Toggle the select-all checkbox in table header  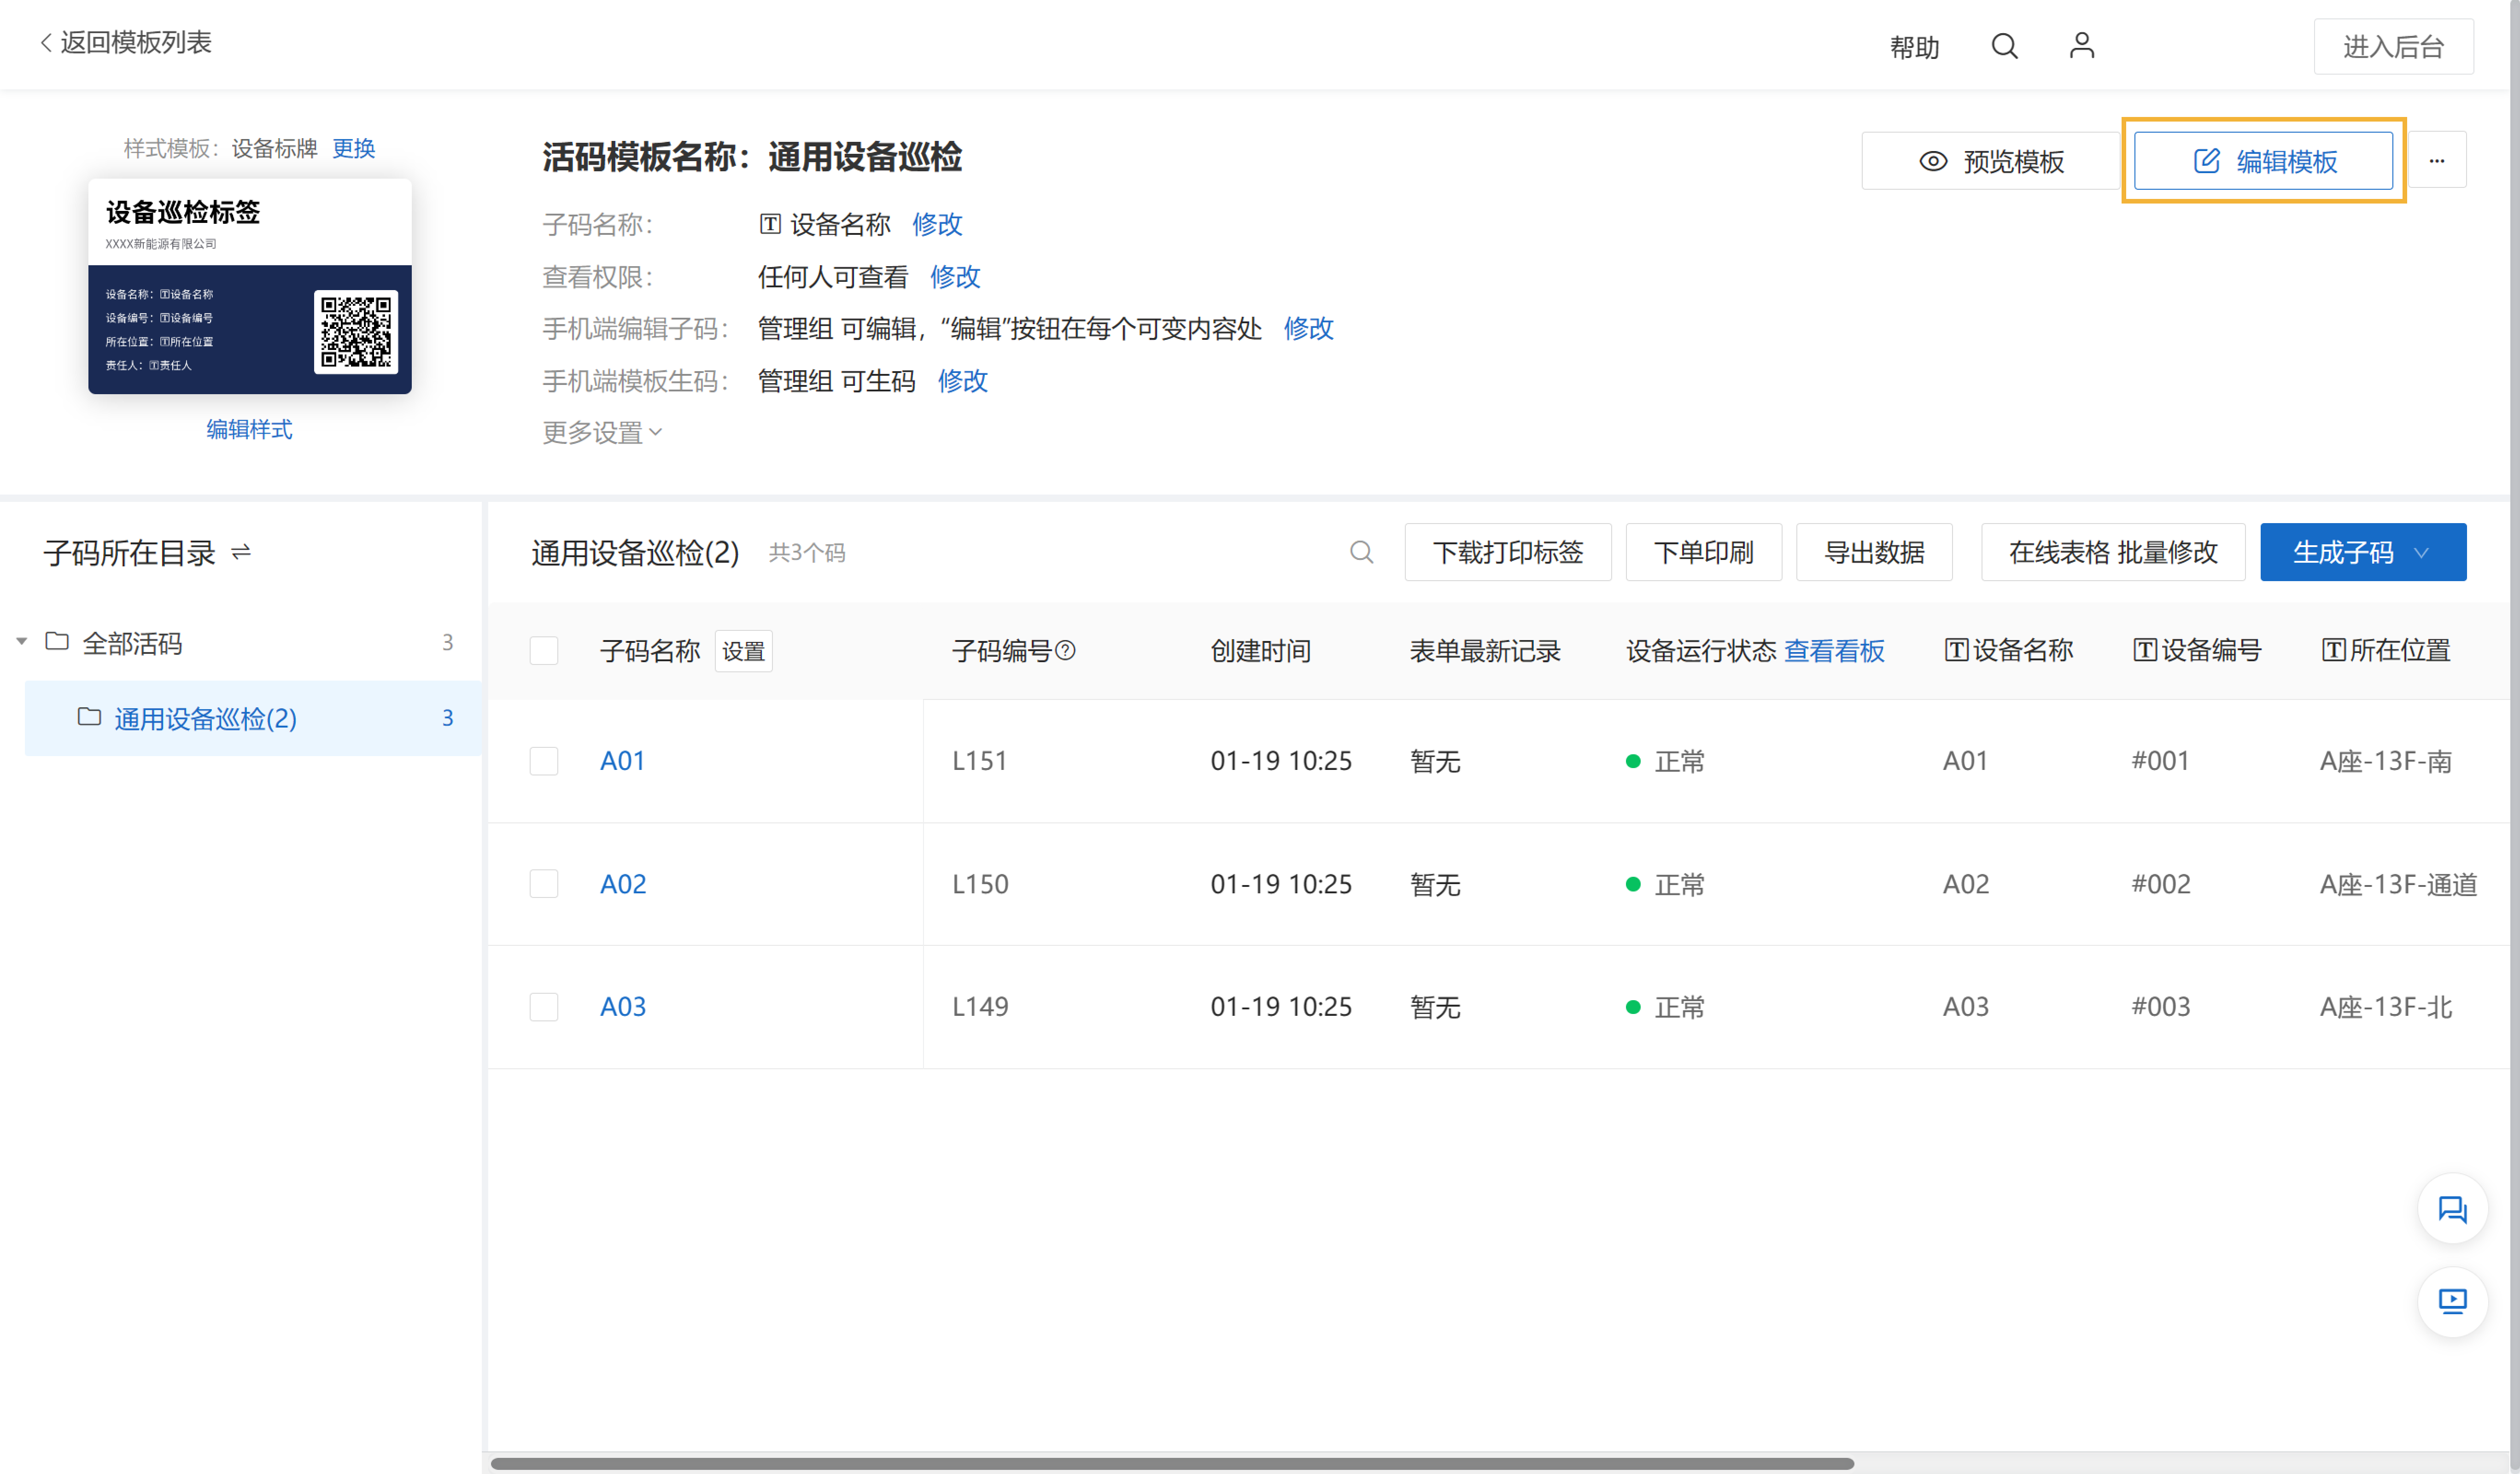pos(544,651)
